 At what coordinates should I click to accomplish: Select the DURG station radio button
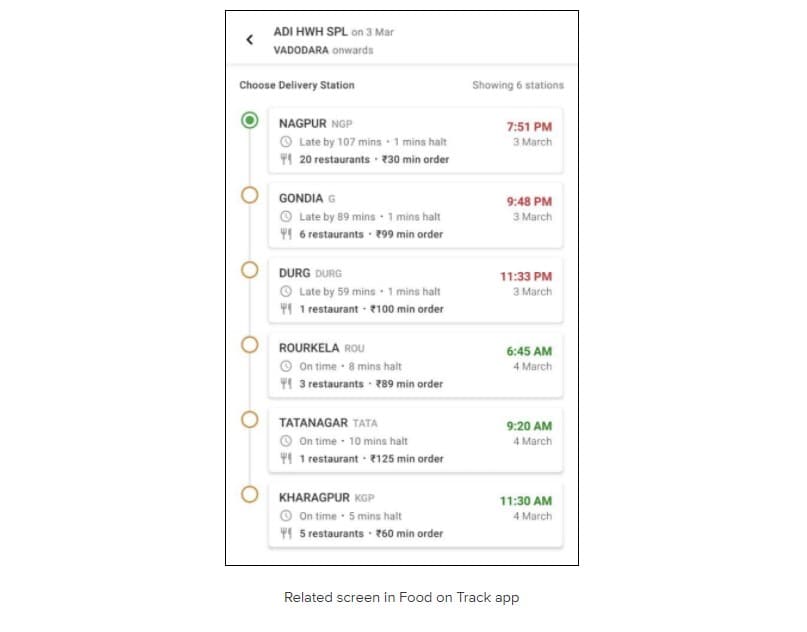[250, 270]
